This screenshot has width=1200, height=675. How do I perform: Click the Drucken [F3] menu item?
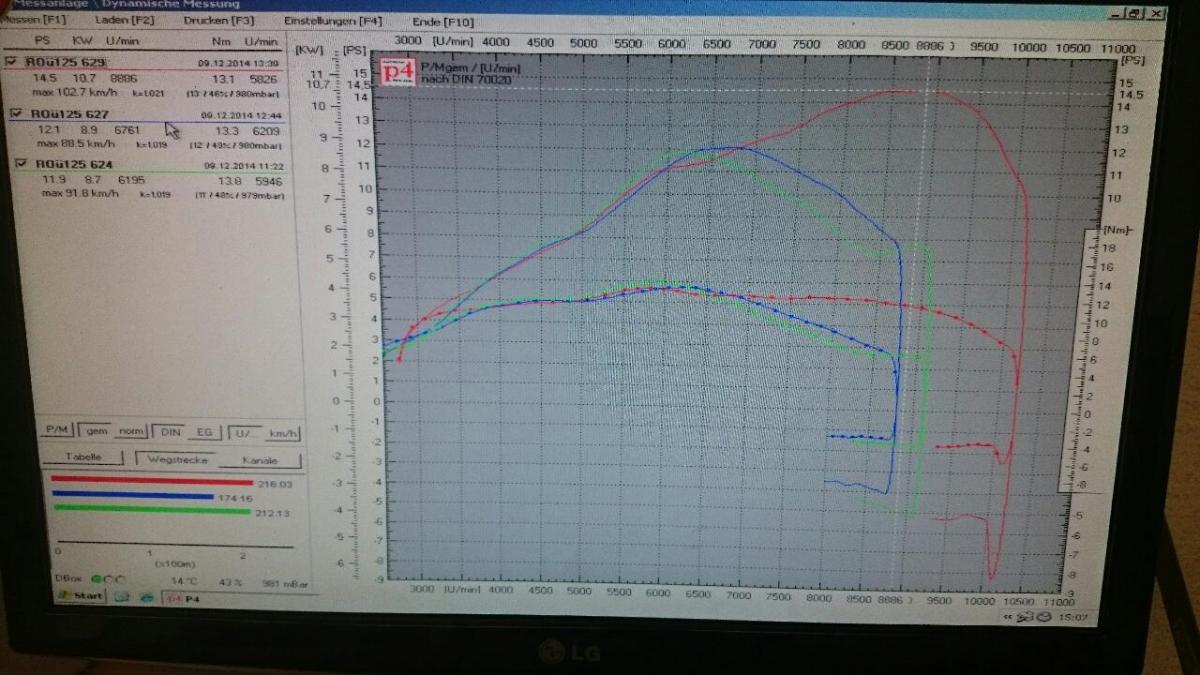click(x=218, y=20)
